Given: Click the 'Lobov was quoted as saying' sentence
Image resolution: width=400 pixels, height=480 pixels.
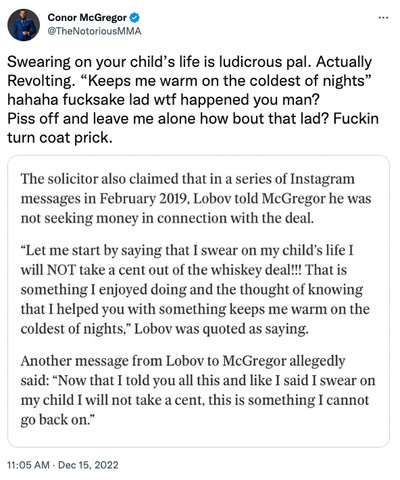Looking at the screenshot, I should coord(221,329).
